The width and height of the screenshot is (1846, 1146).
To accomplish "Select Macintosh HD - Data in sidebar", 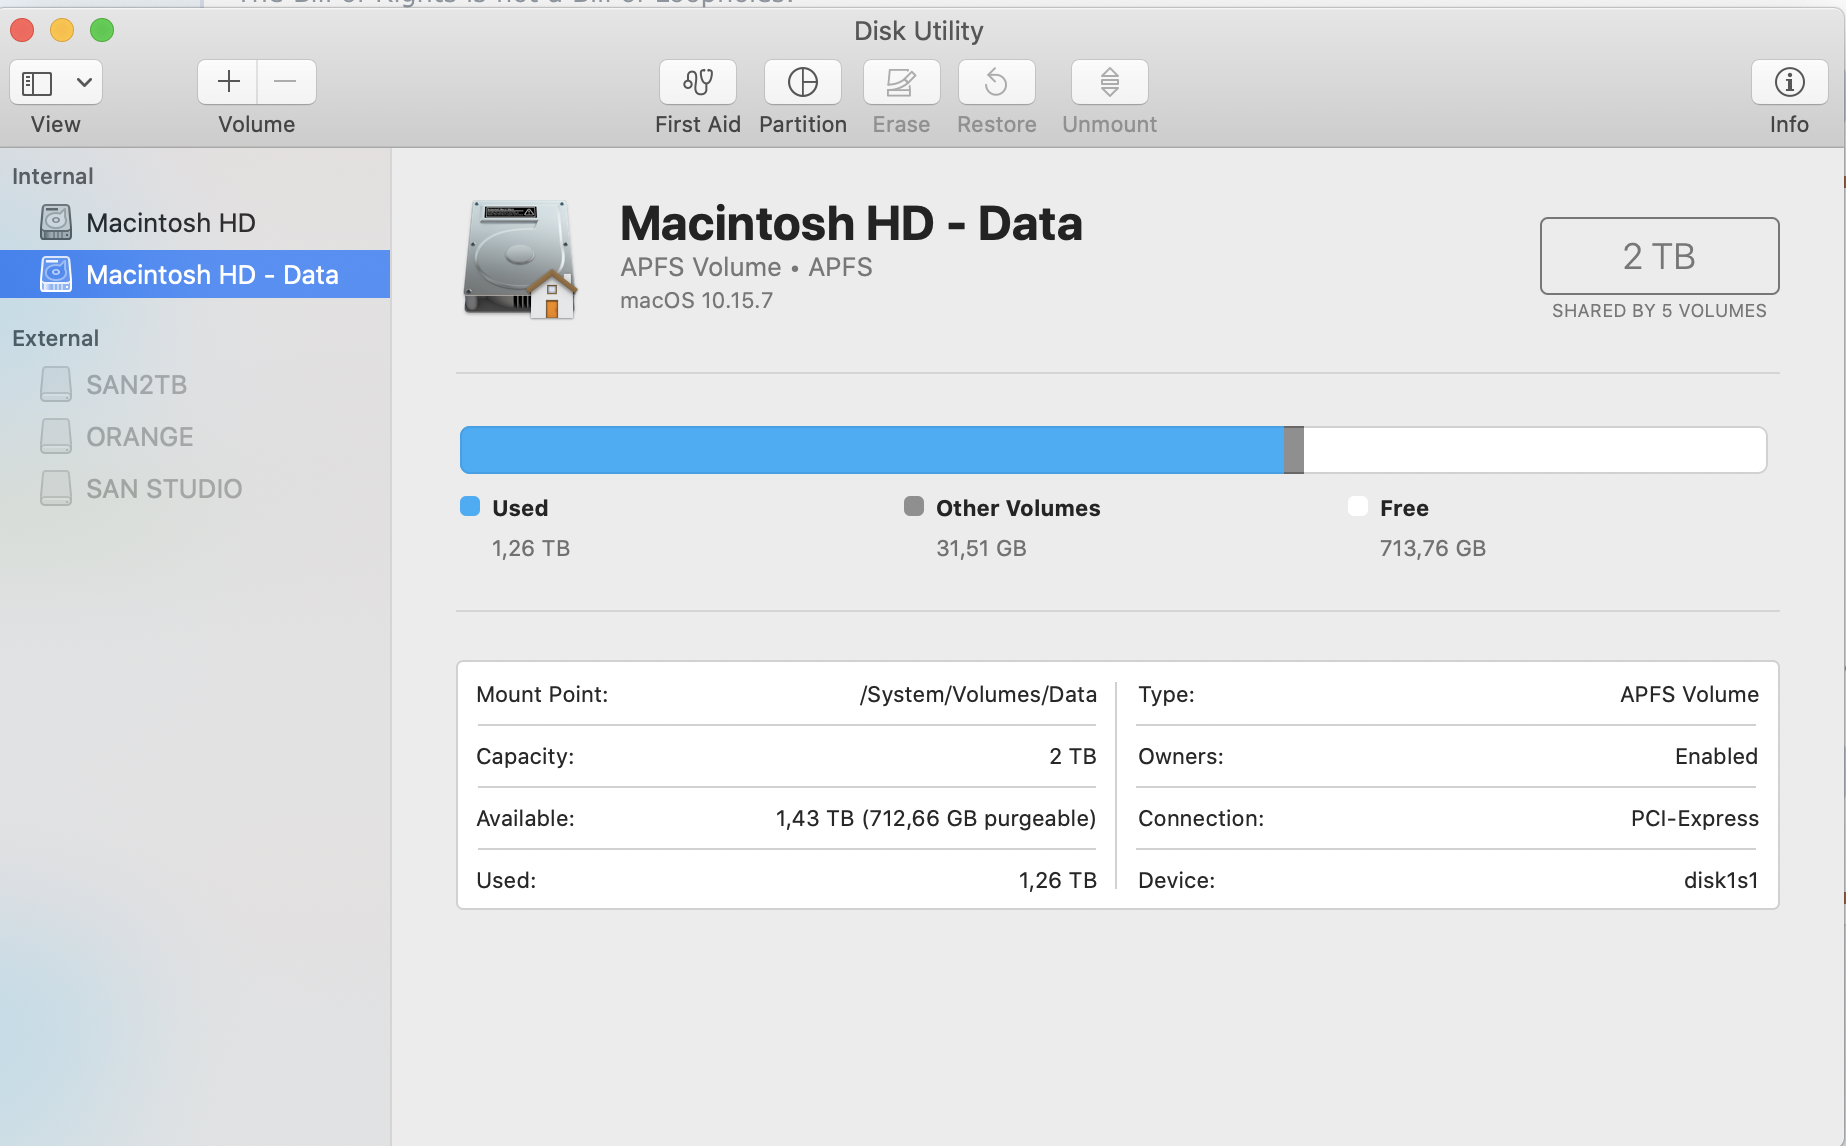I will [x=195, y=274].
